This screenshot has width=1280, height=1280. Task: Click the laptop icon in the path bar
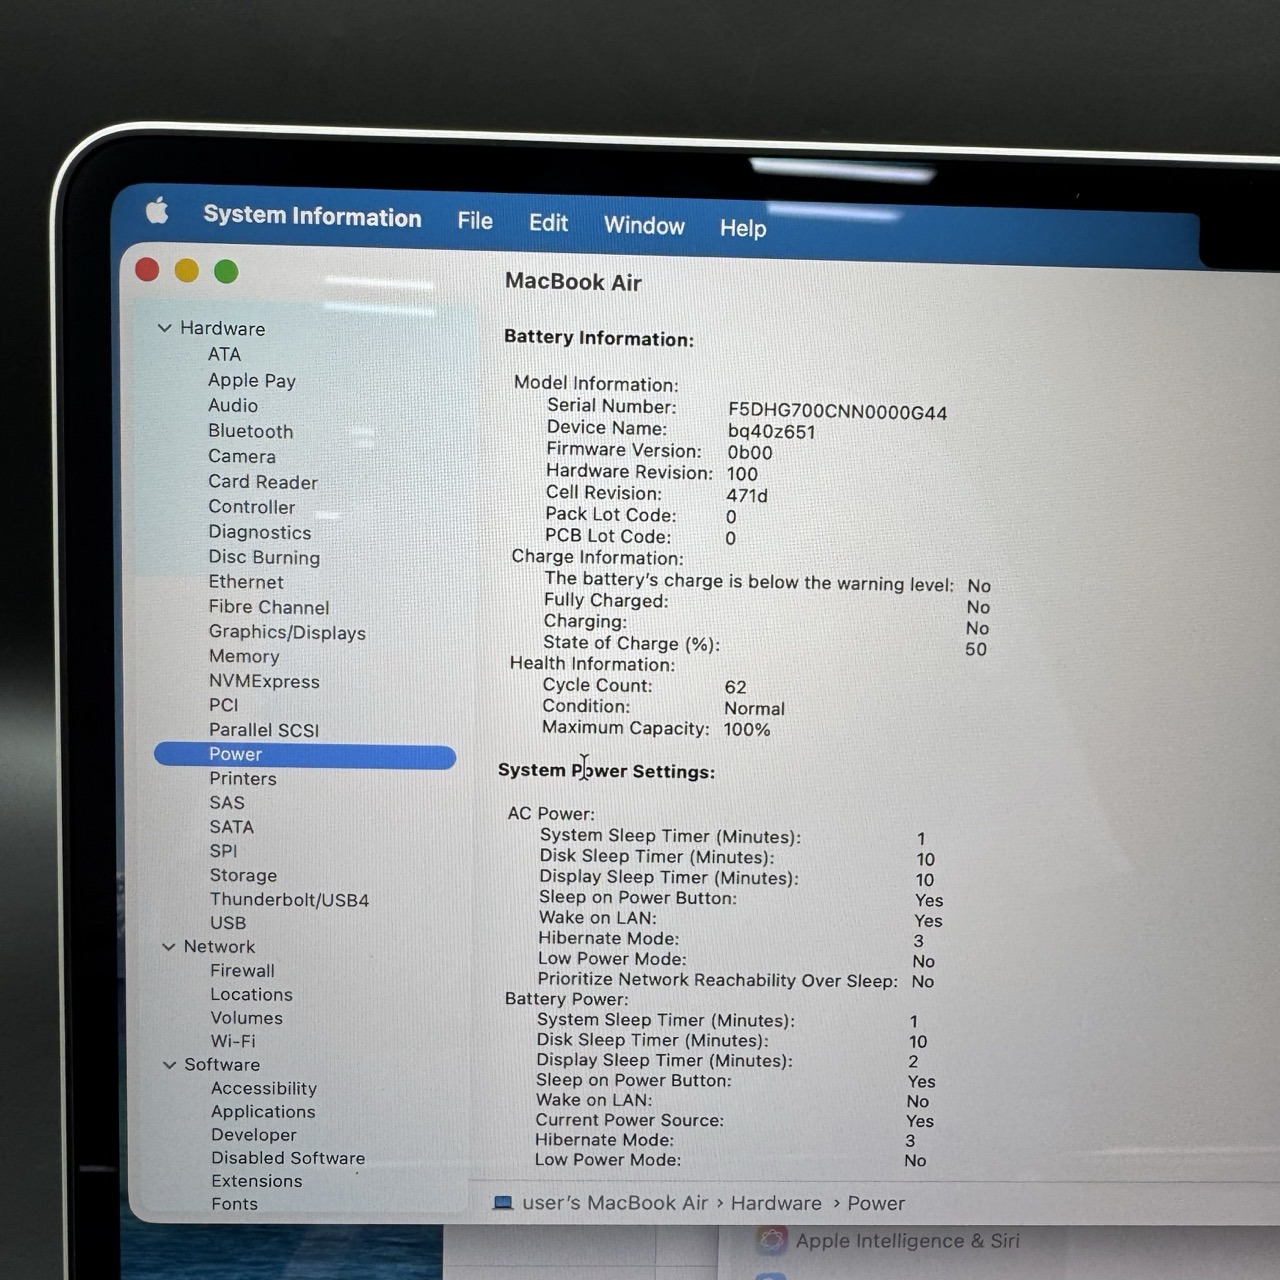(503, 1203)
